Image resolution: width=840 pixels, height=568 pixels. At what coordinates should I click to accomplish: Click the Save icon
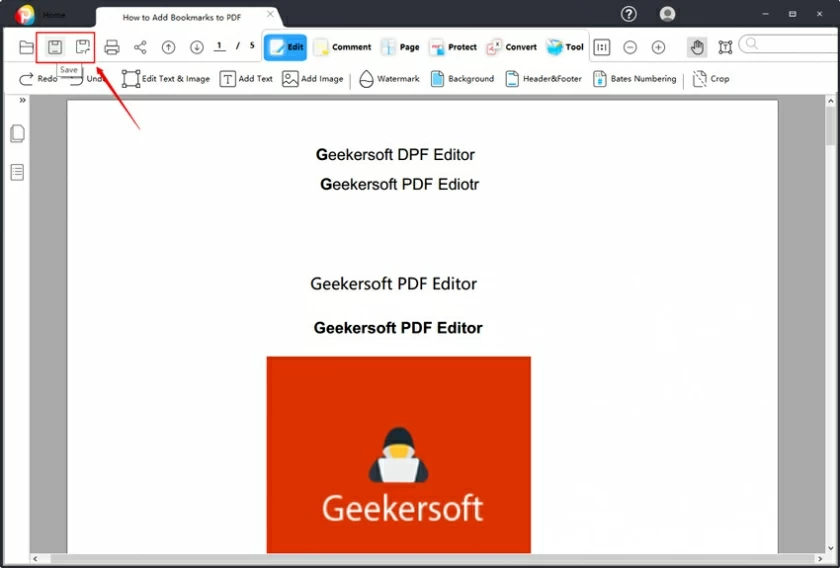point(55,47)
